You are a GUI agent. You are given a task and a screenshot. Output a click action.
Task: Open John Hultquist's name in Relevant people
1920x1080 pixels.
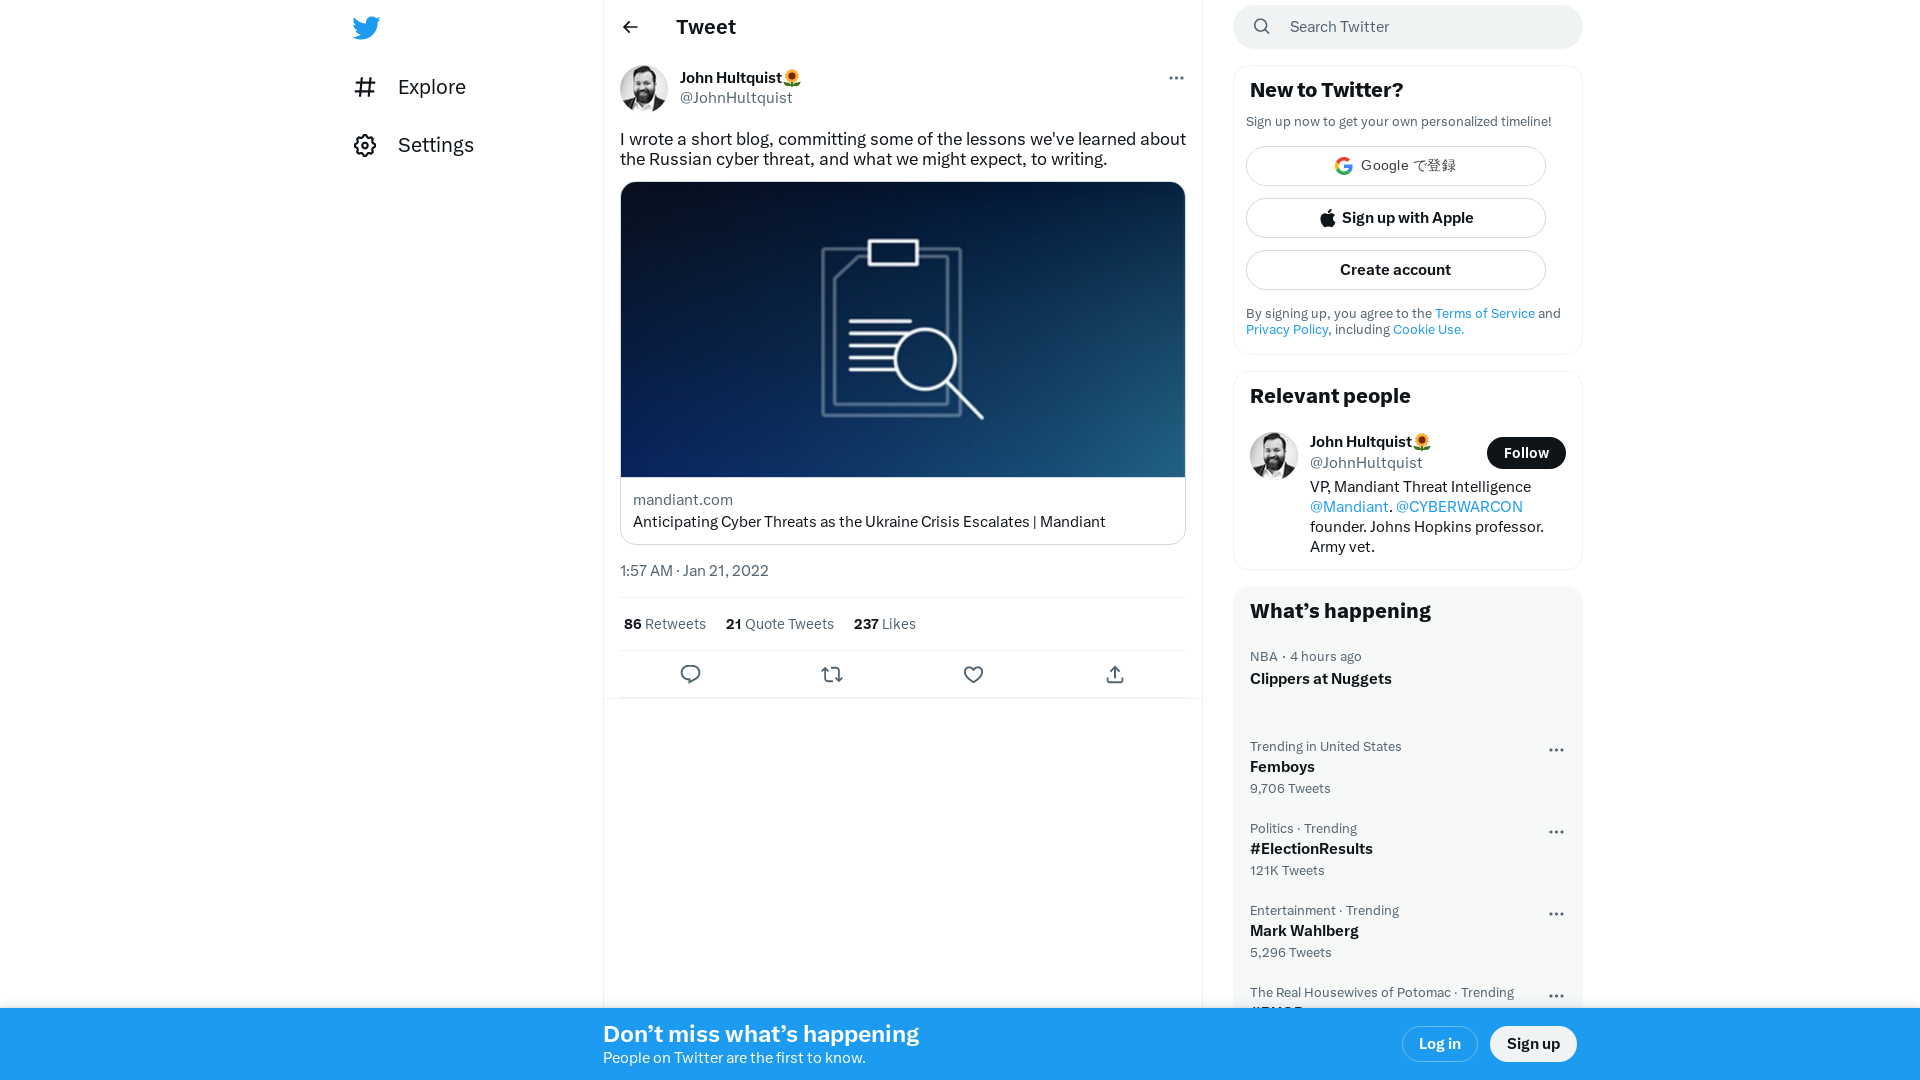click(x=1370, y=442)
